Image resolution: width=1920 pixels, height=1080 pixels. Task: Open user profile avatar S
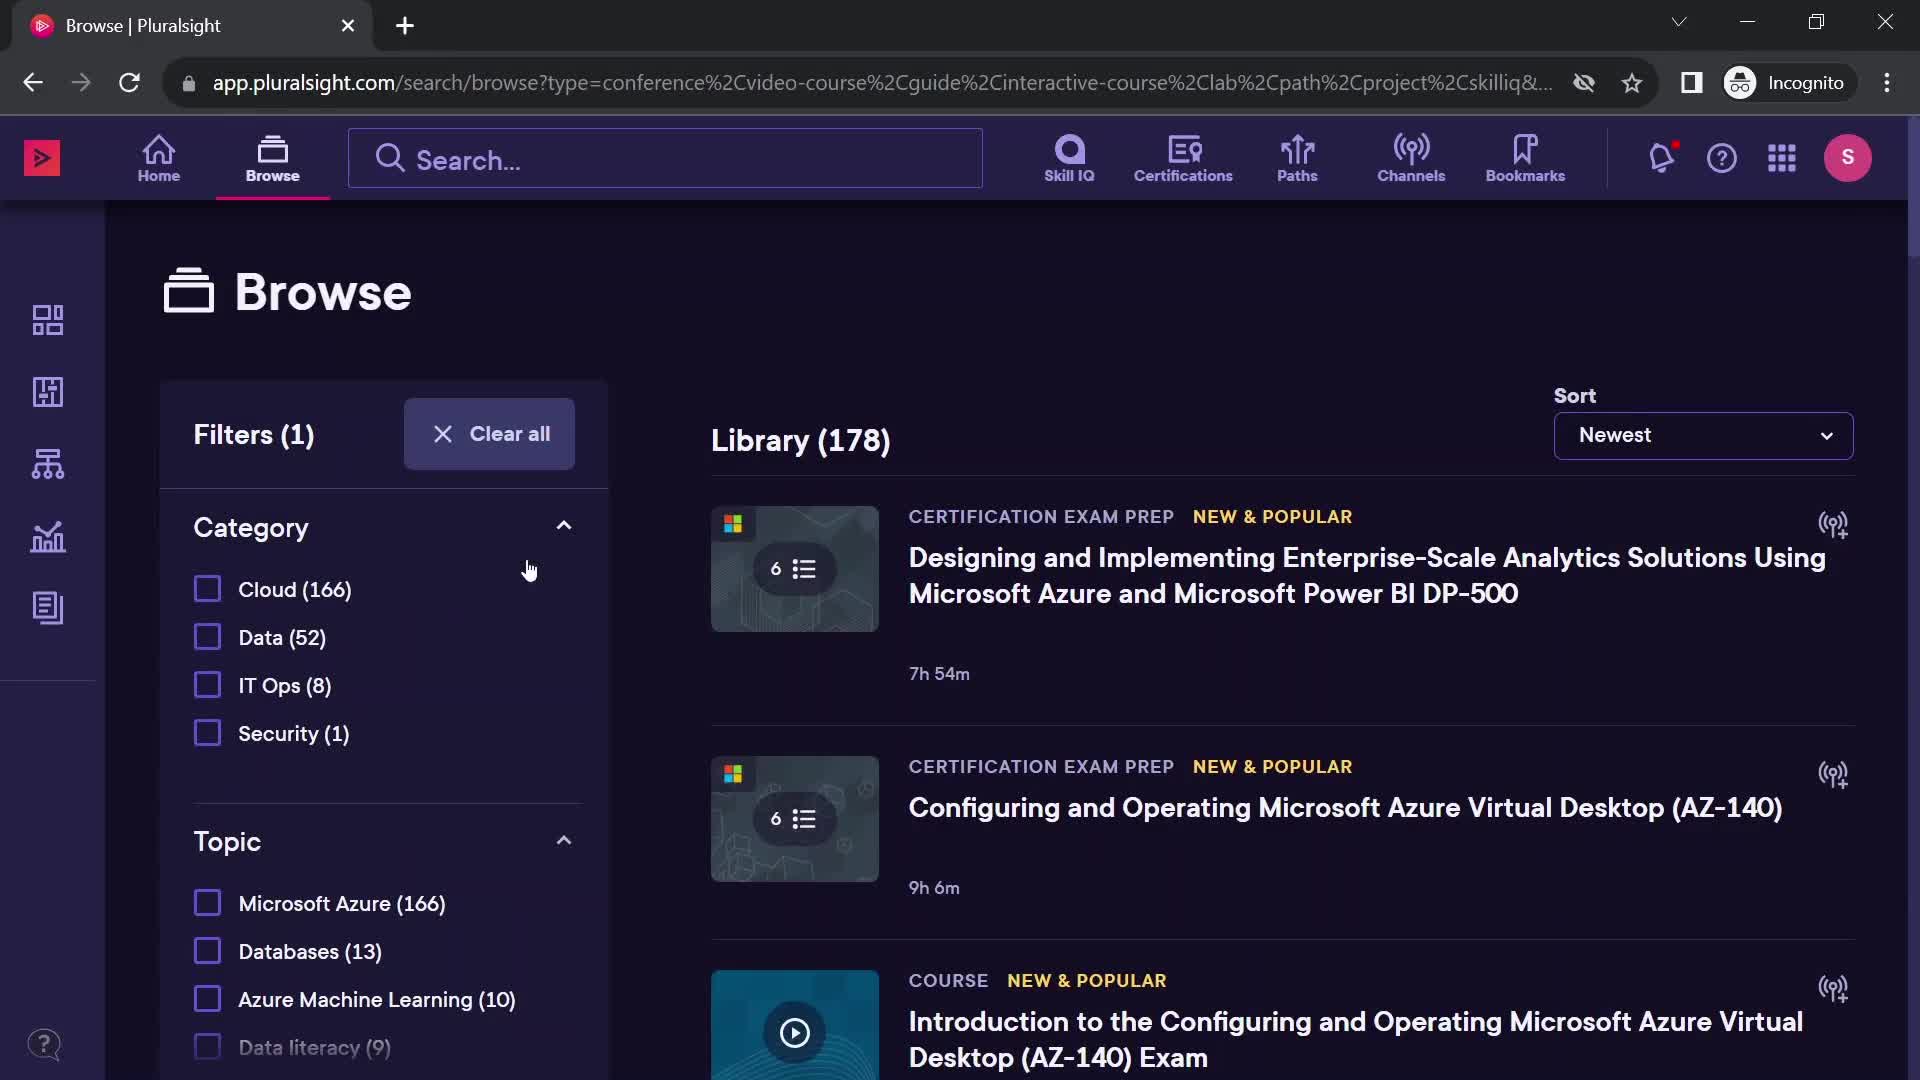tap(1848, 158)
